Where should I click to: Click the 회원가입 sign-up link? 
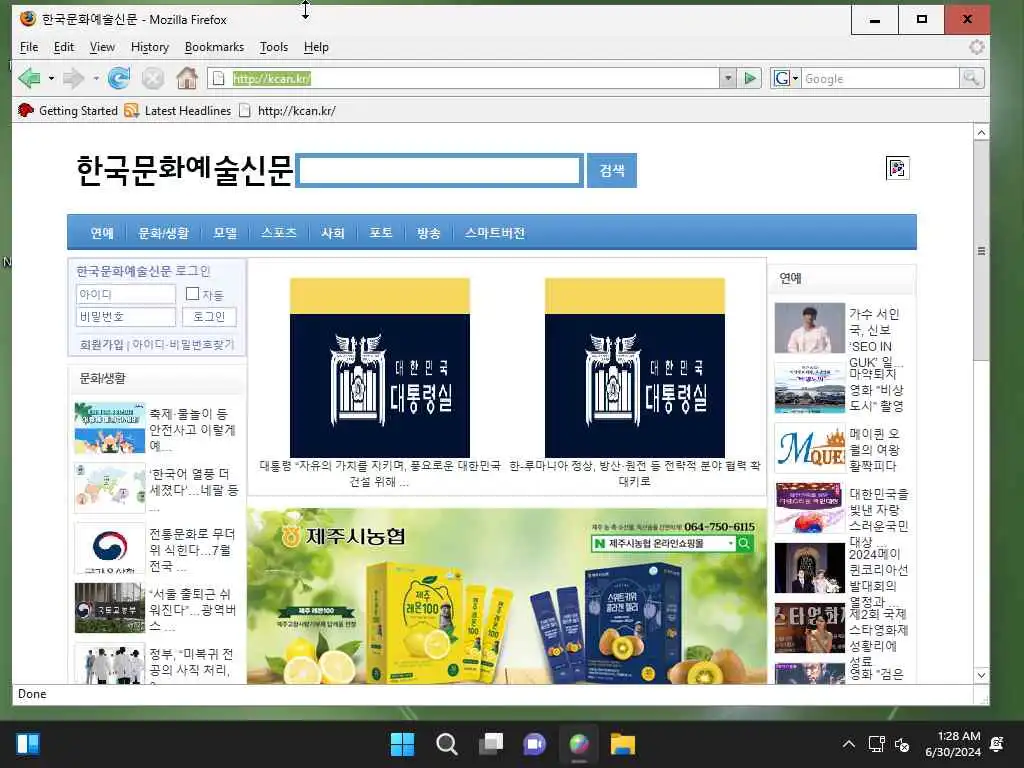[x=101, y=344]
